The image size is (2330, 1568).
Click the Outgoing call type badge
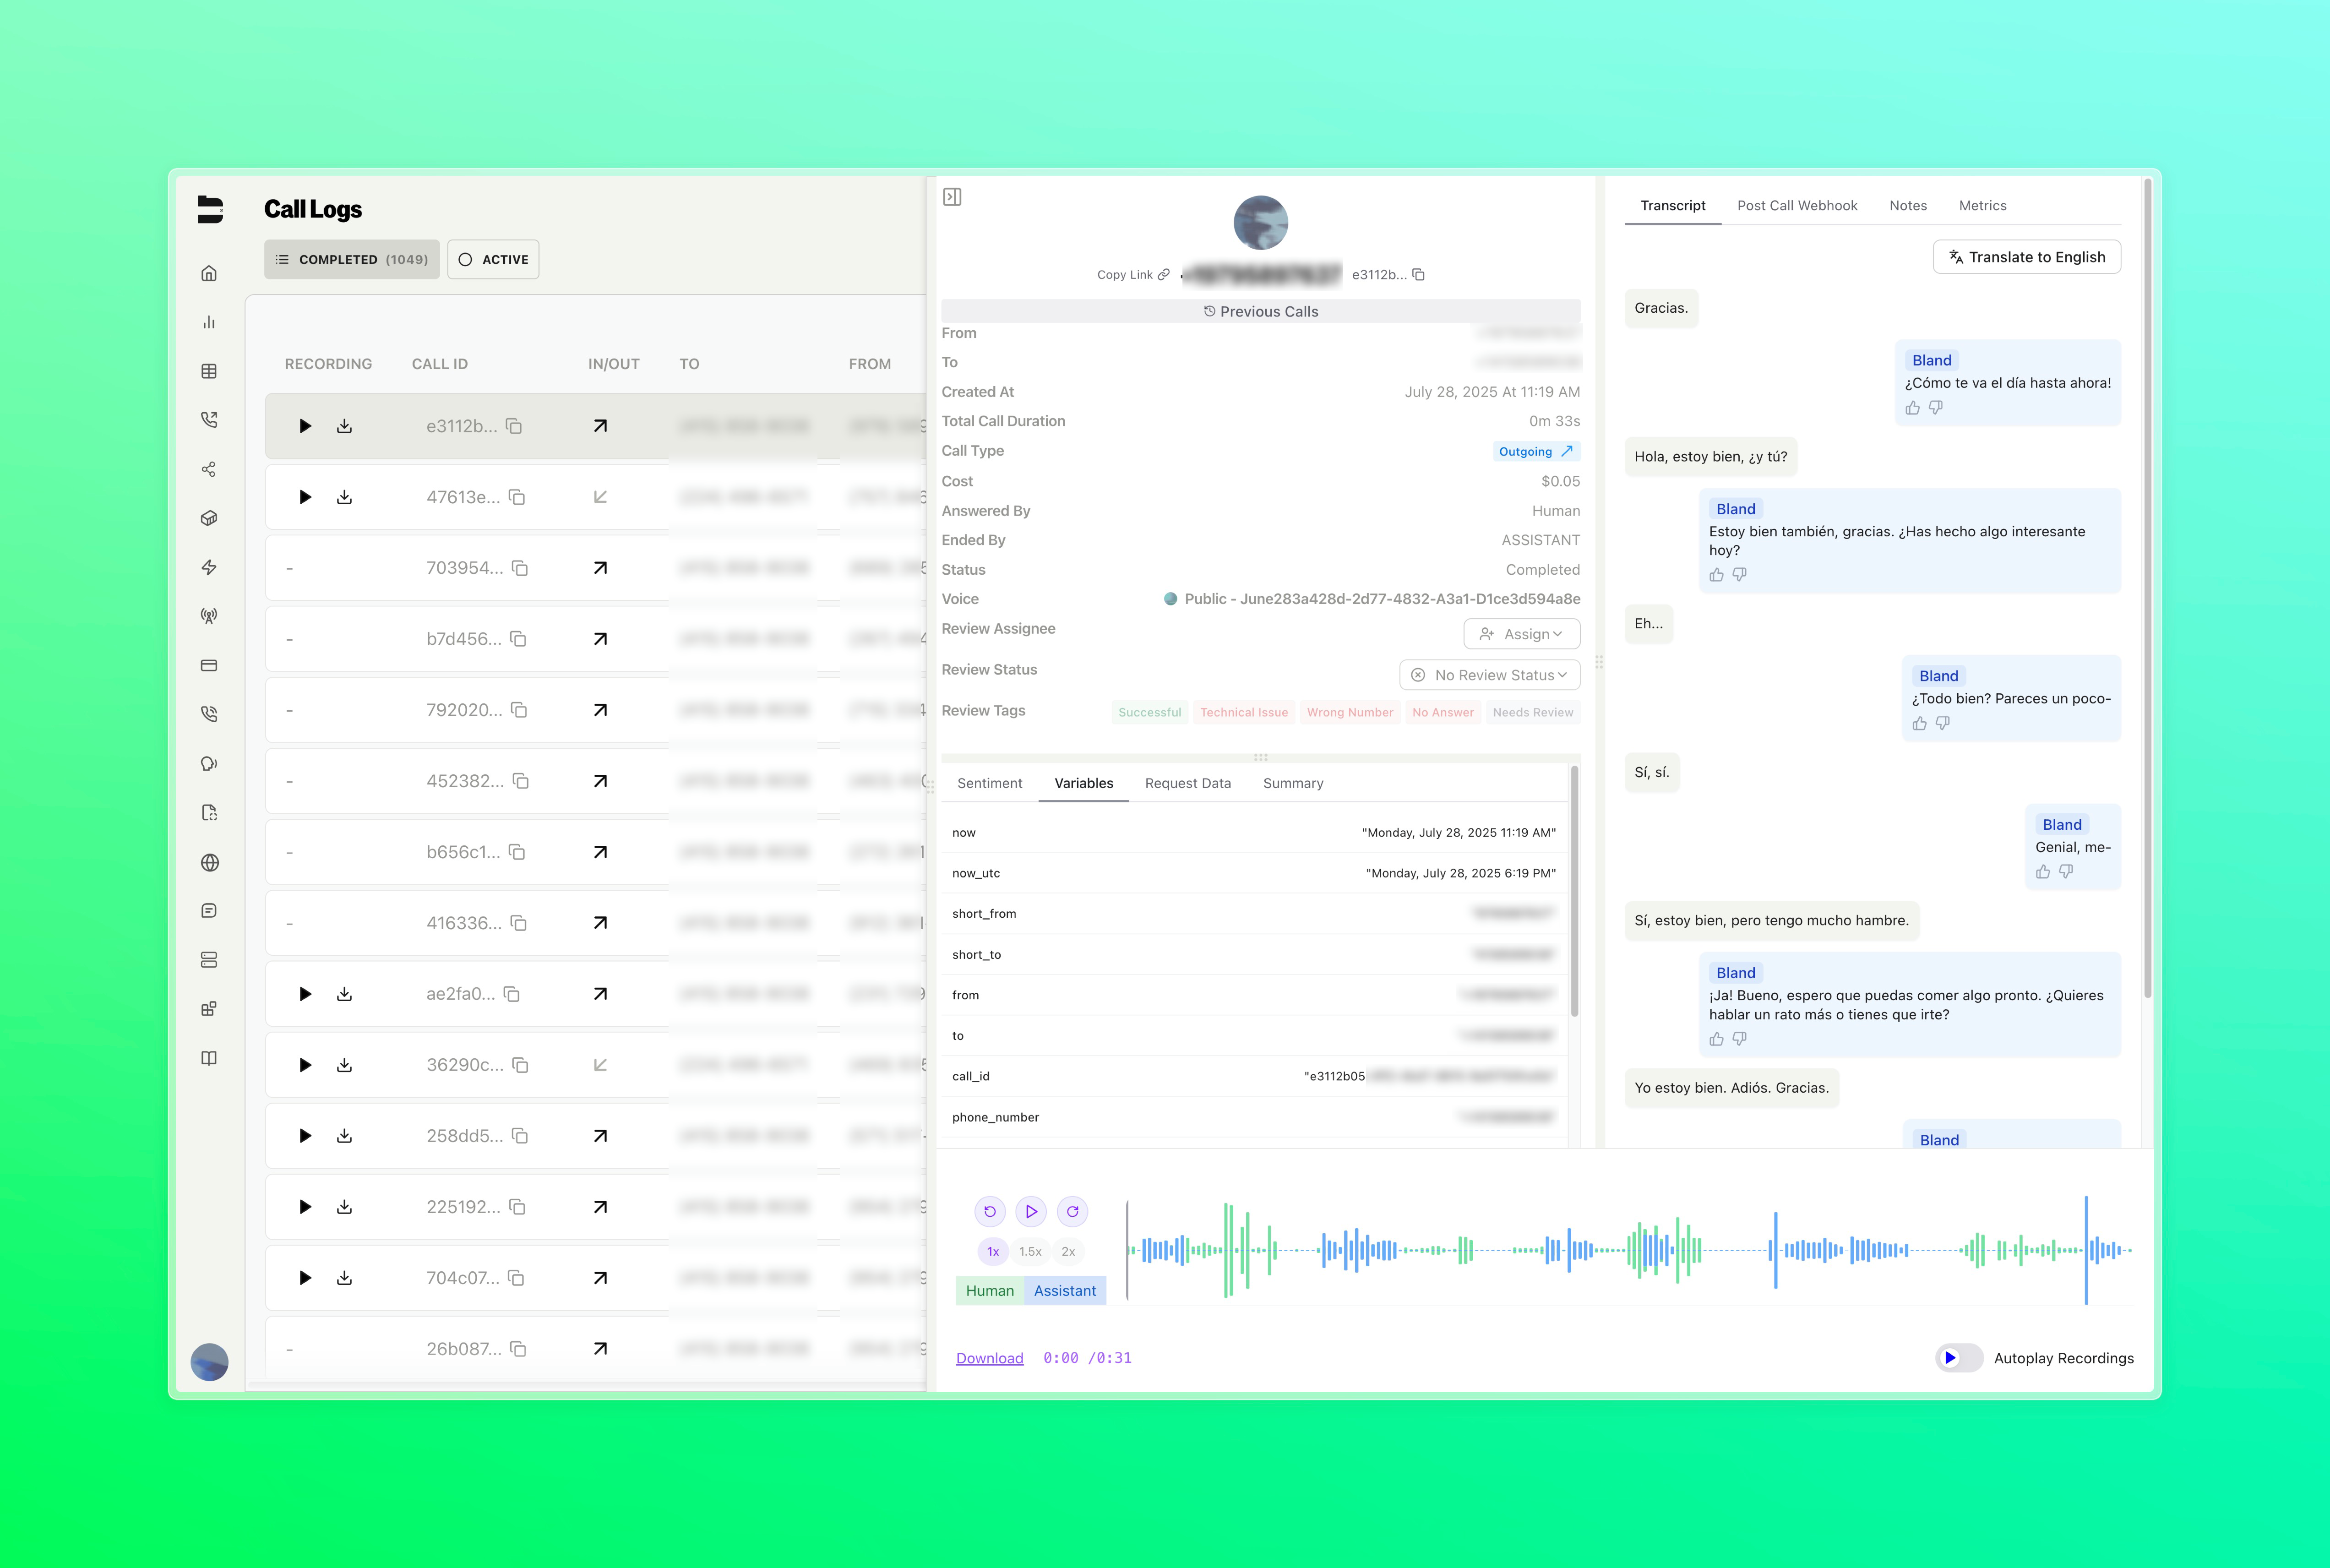point(1536,452)
